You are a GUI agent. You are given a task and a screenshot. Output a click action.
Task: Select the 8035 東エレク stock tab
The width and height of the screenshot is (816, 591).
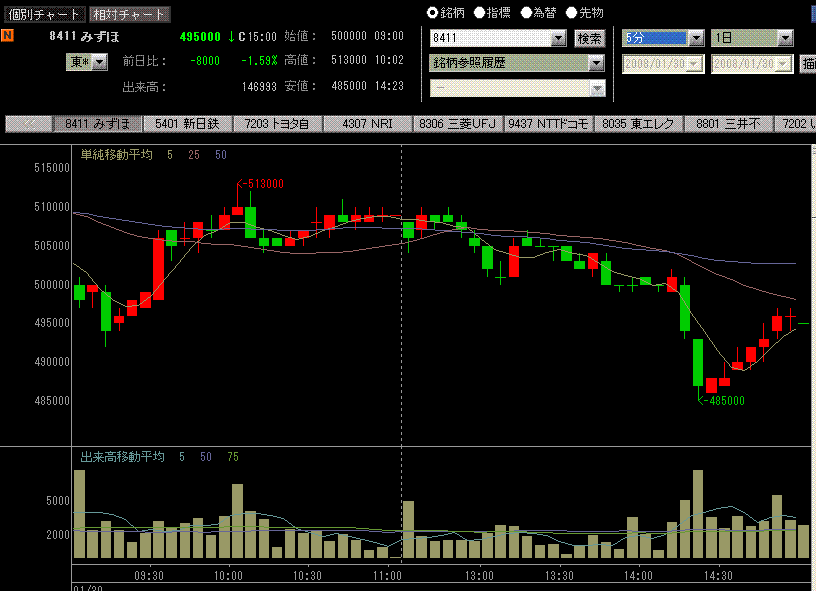(x=638, y=124)
